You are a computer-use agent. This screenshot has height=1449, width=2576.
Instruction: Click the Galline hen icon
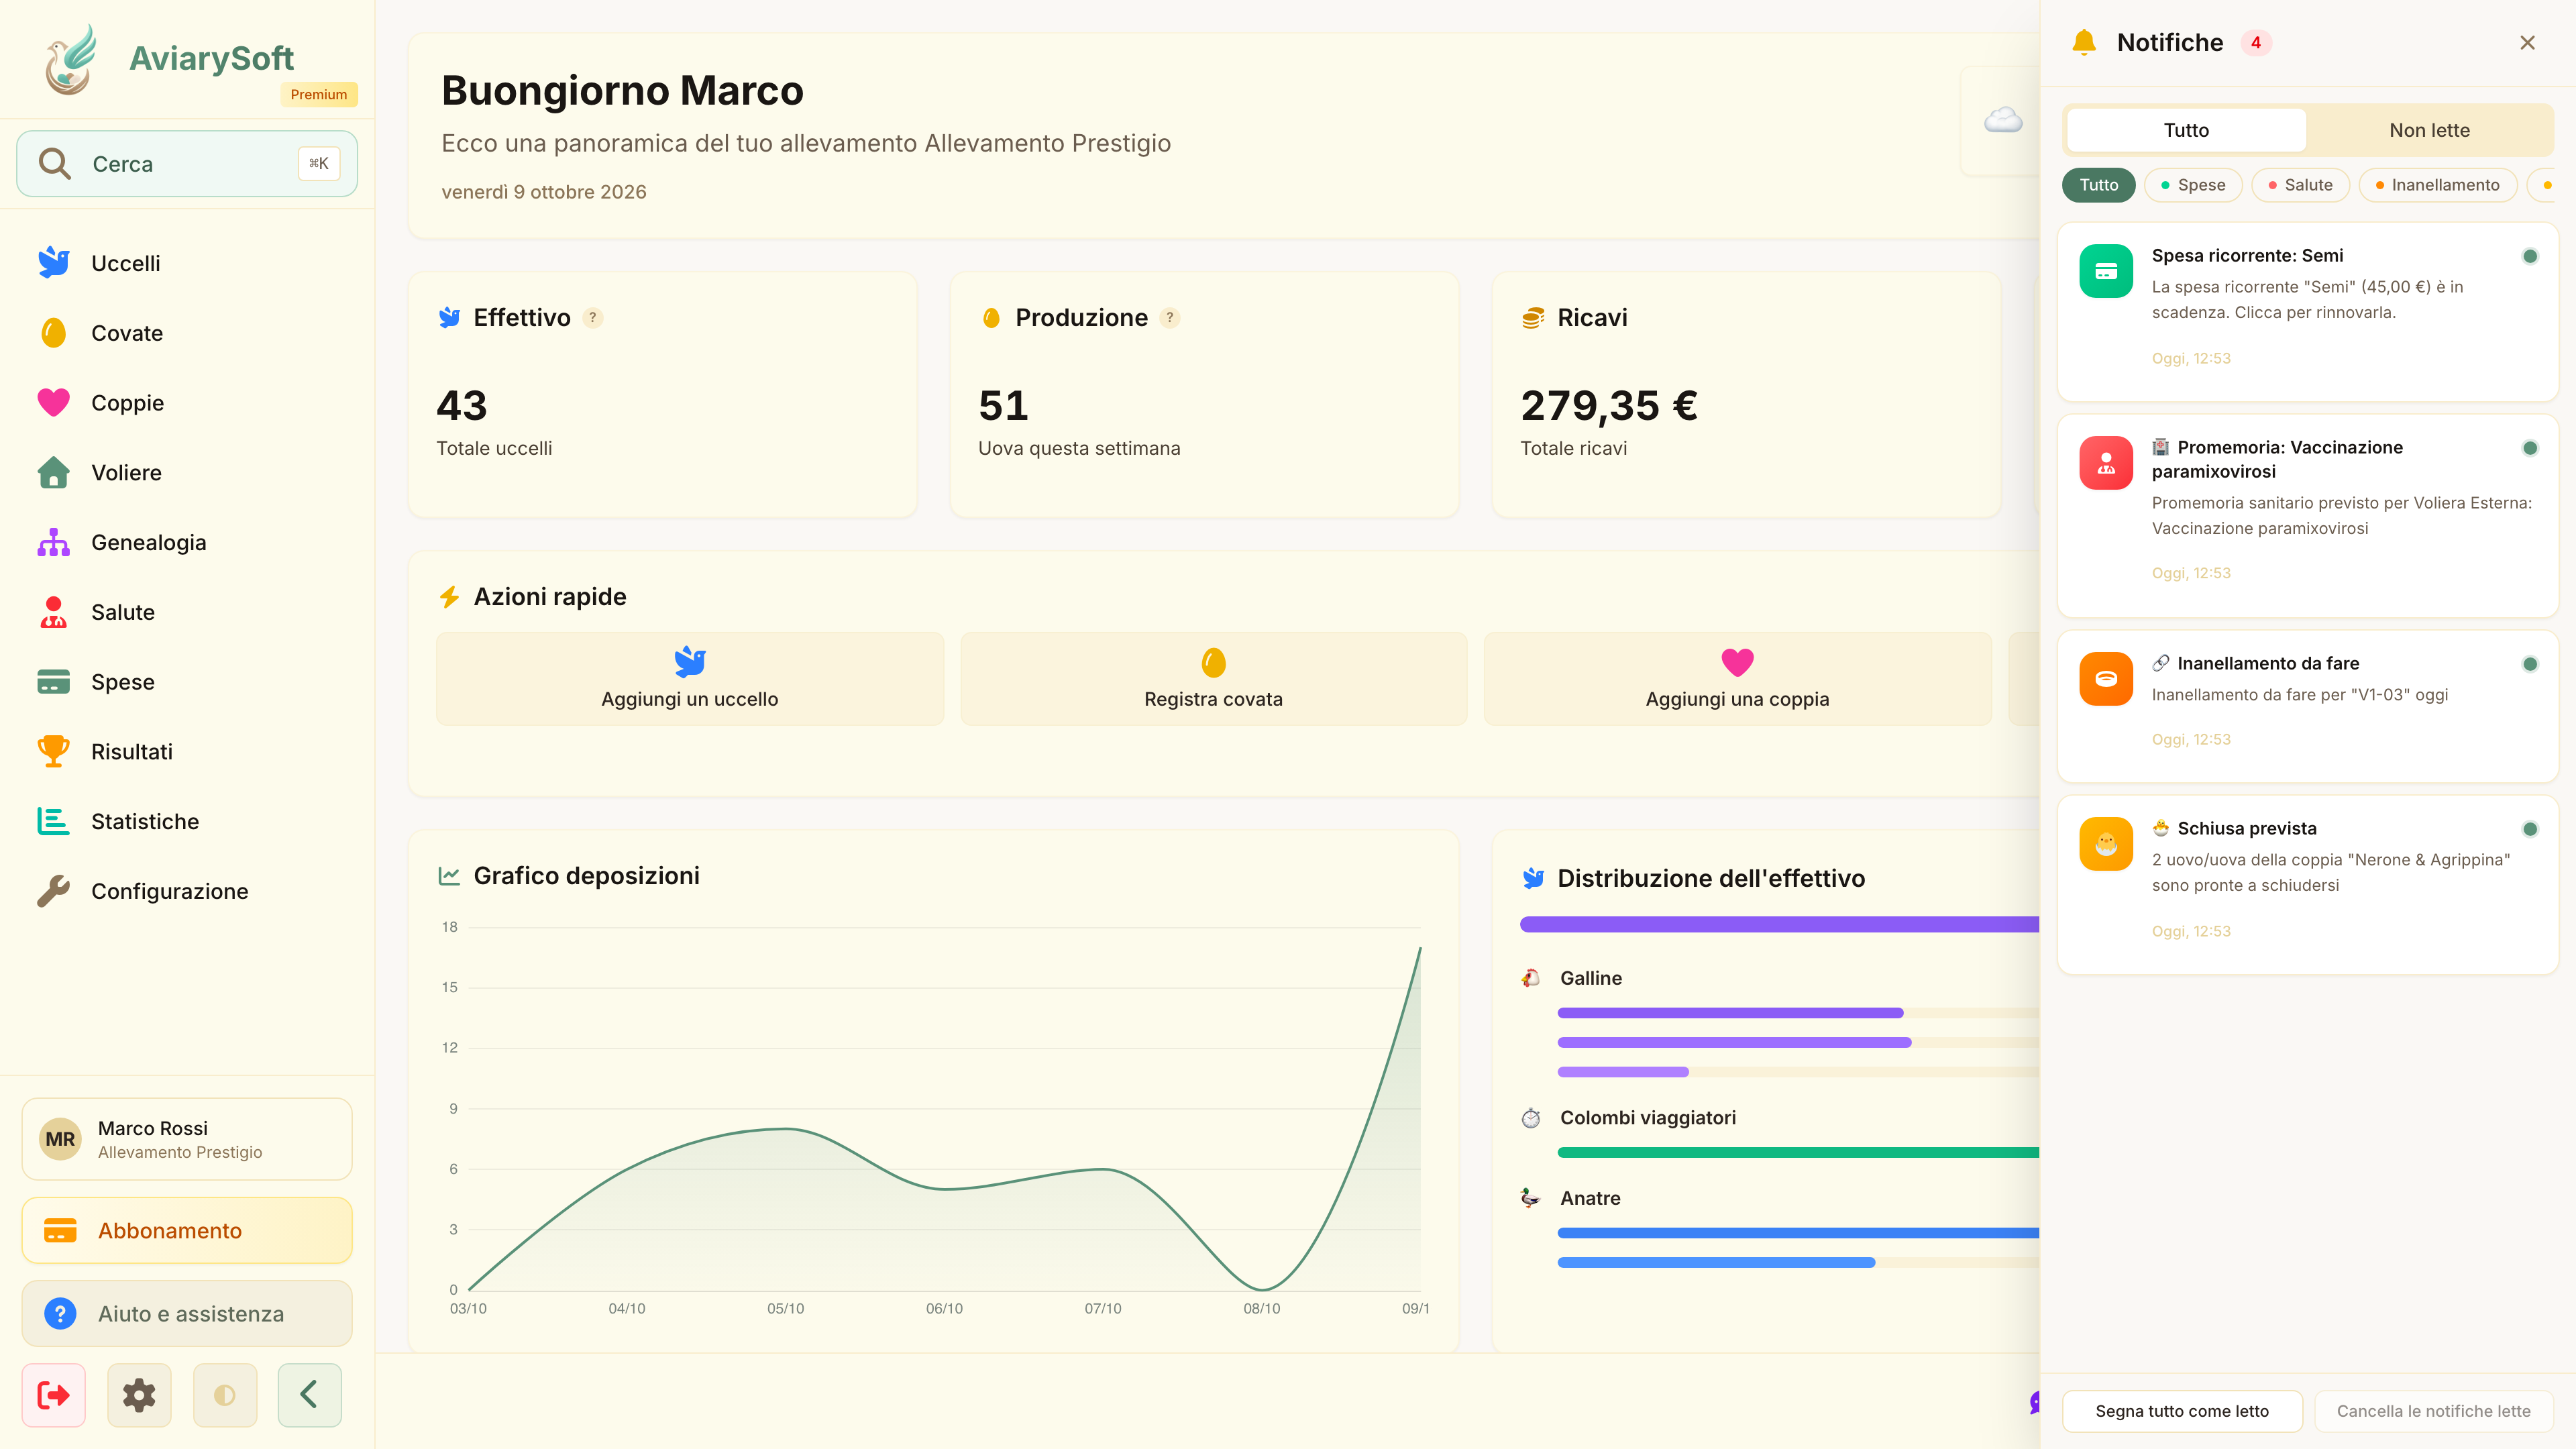pyautogui.click(x=1531, y=978)
